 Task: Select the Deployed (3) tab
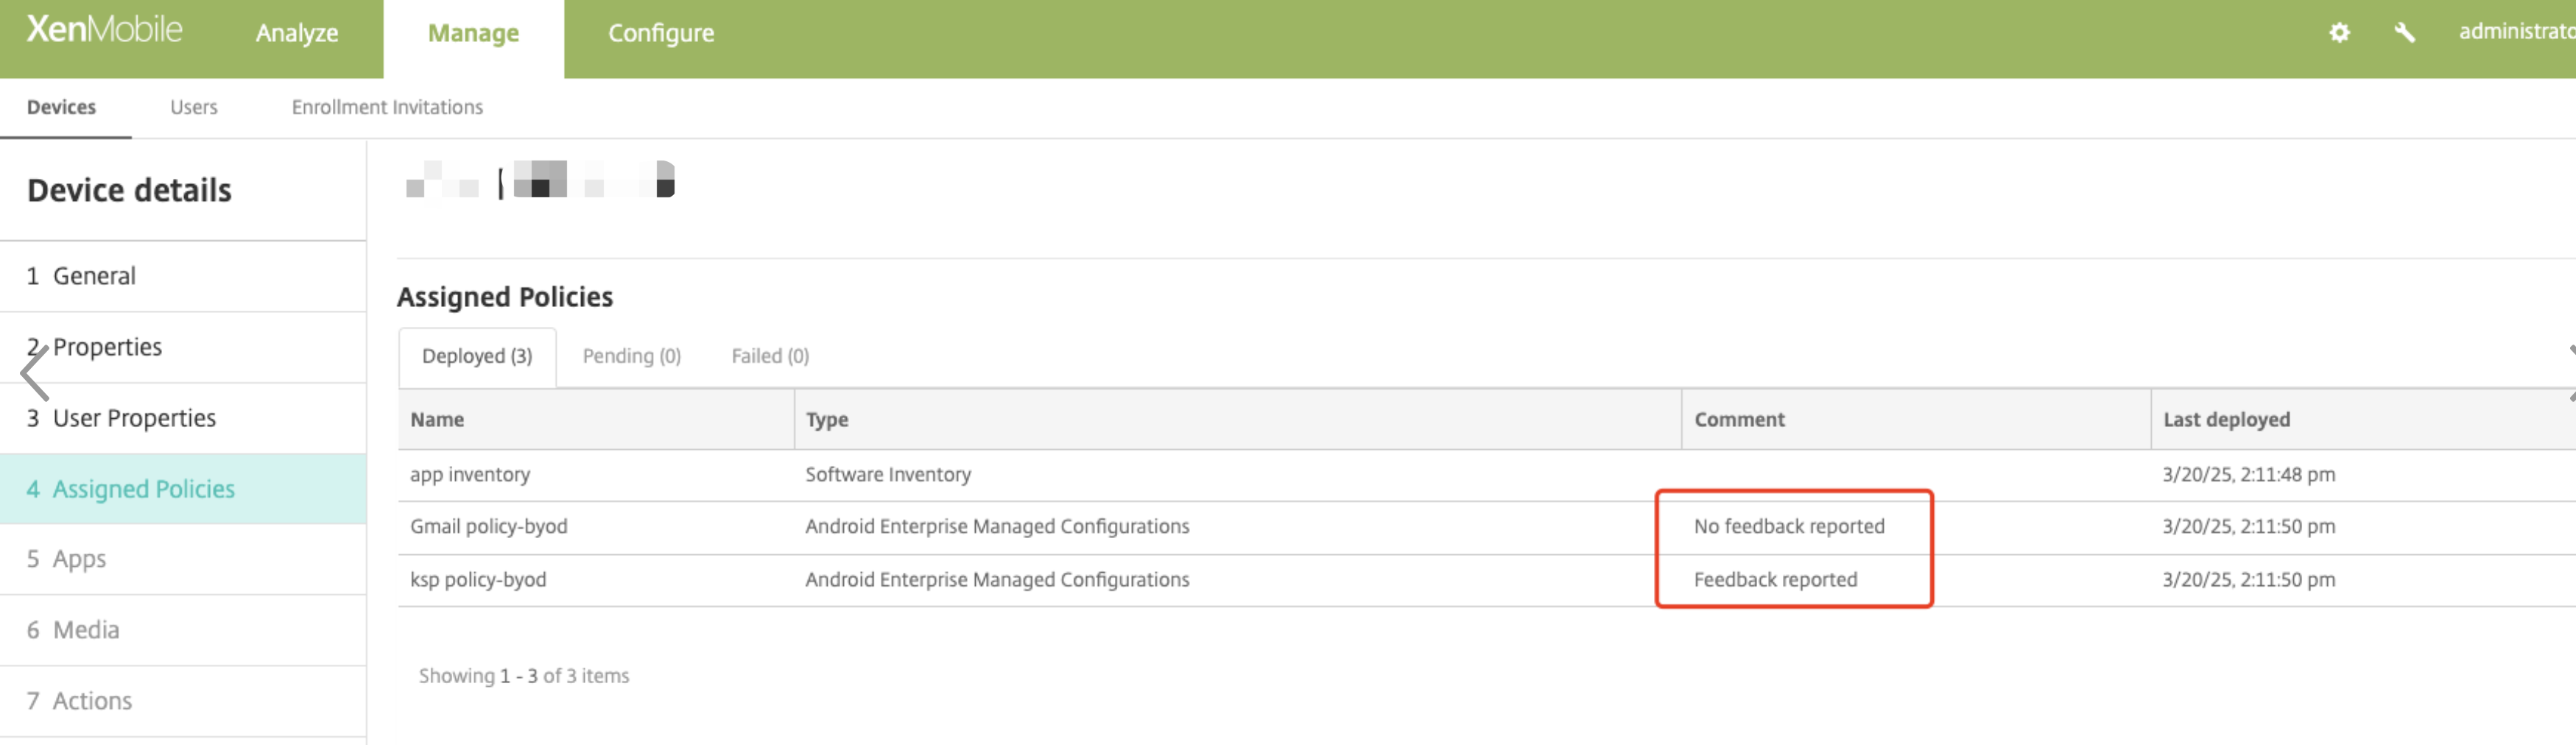[x=477, y=356]
